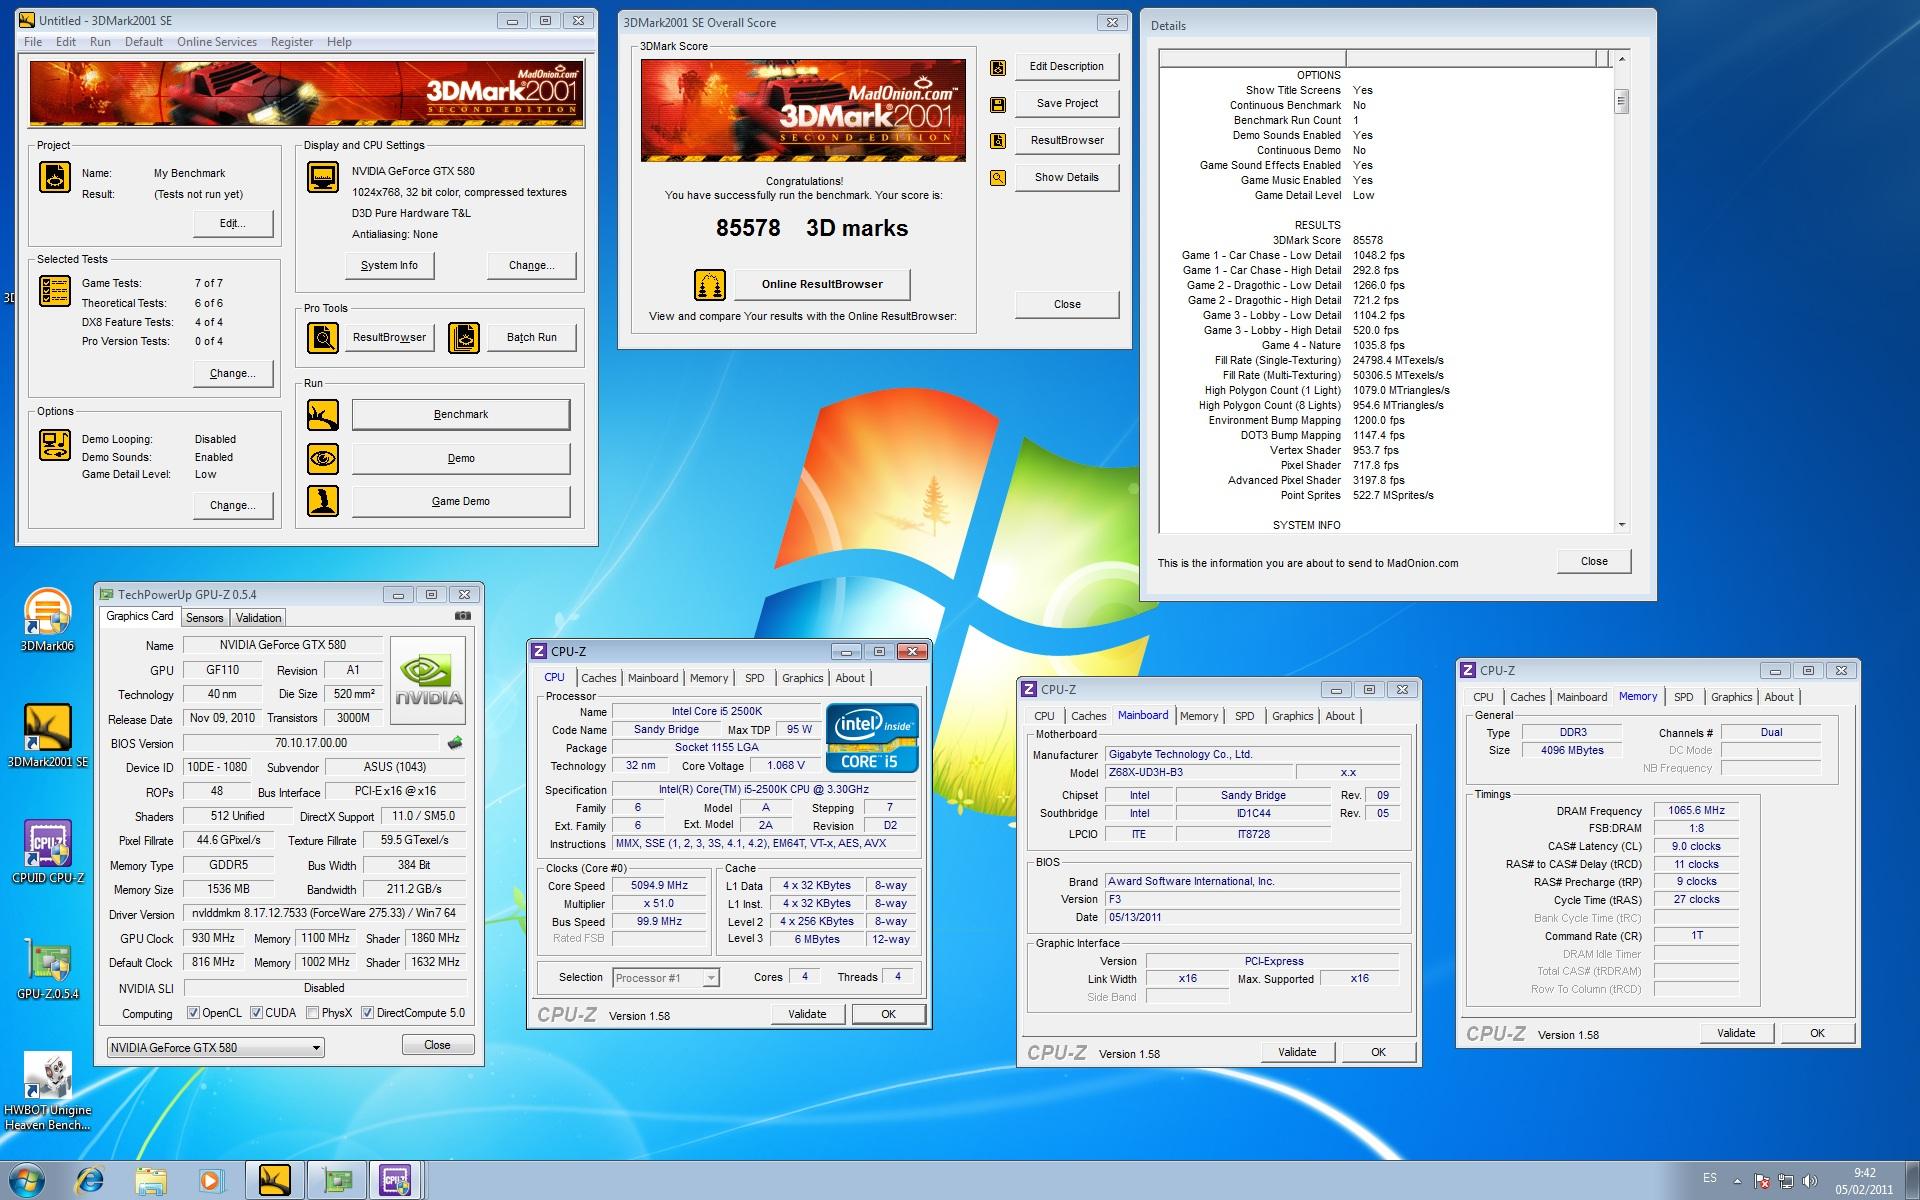Click the GPU-Z screenshot camera icon

(463, 617)
